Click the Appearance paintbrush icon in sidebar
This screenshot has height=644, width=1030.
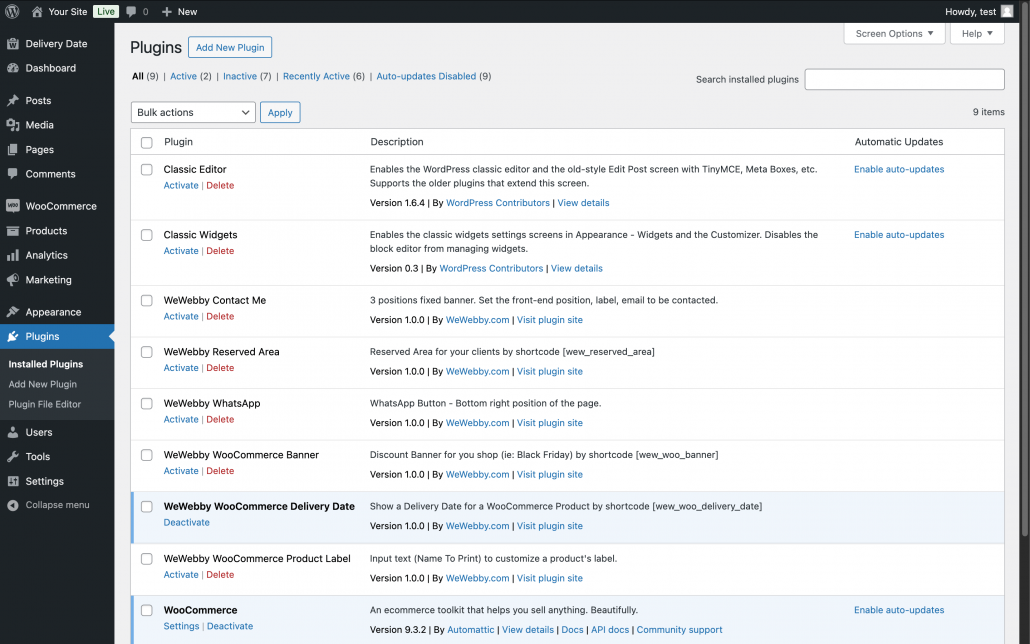point(13,312)
